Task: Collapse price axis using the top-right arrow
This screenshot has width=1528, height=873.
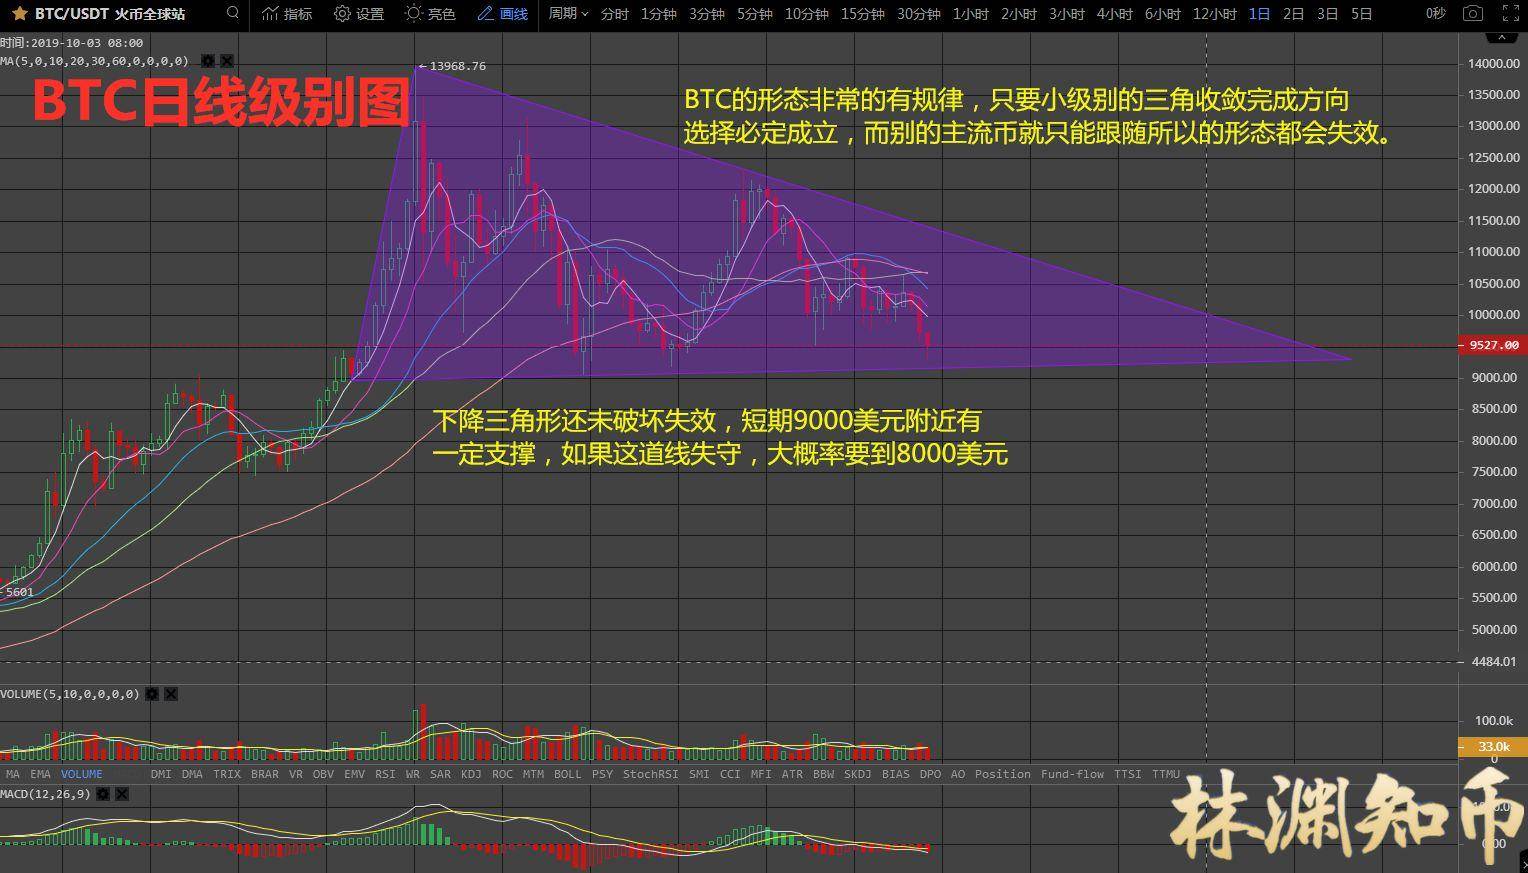Action: (x=1500, y=38)
